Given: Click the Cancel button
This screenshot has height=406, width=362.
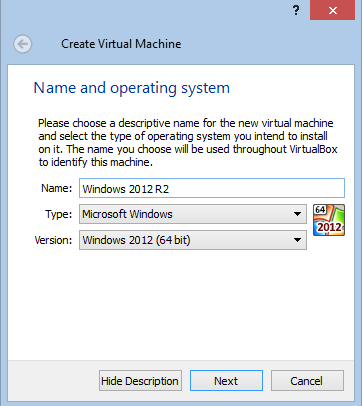Looking at the screenshot, I should pyautogui.click(x=307, y=381).
